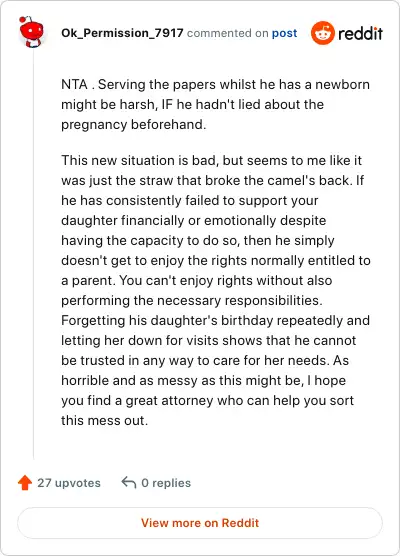The height and width of the screenshot is (556, 400).
Task: Click the line starting "Forgetting his daughter's birthday"
Action: coord(216,321)
